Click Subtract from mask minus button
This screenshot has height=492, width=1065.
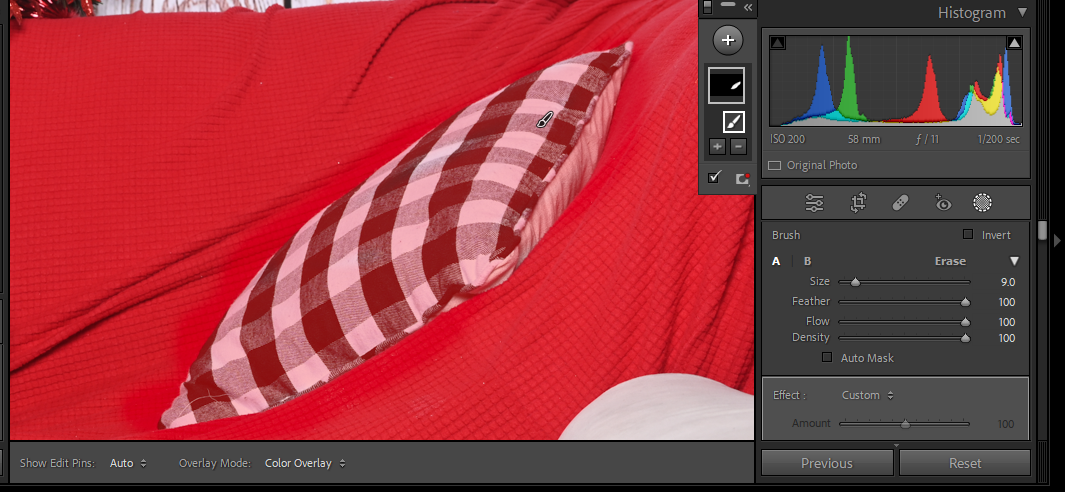pyautogui.click(x=738, y=146)
